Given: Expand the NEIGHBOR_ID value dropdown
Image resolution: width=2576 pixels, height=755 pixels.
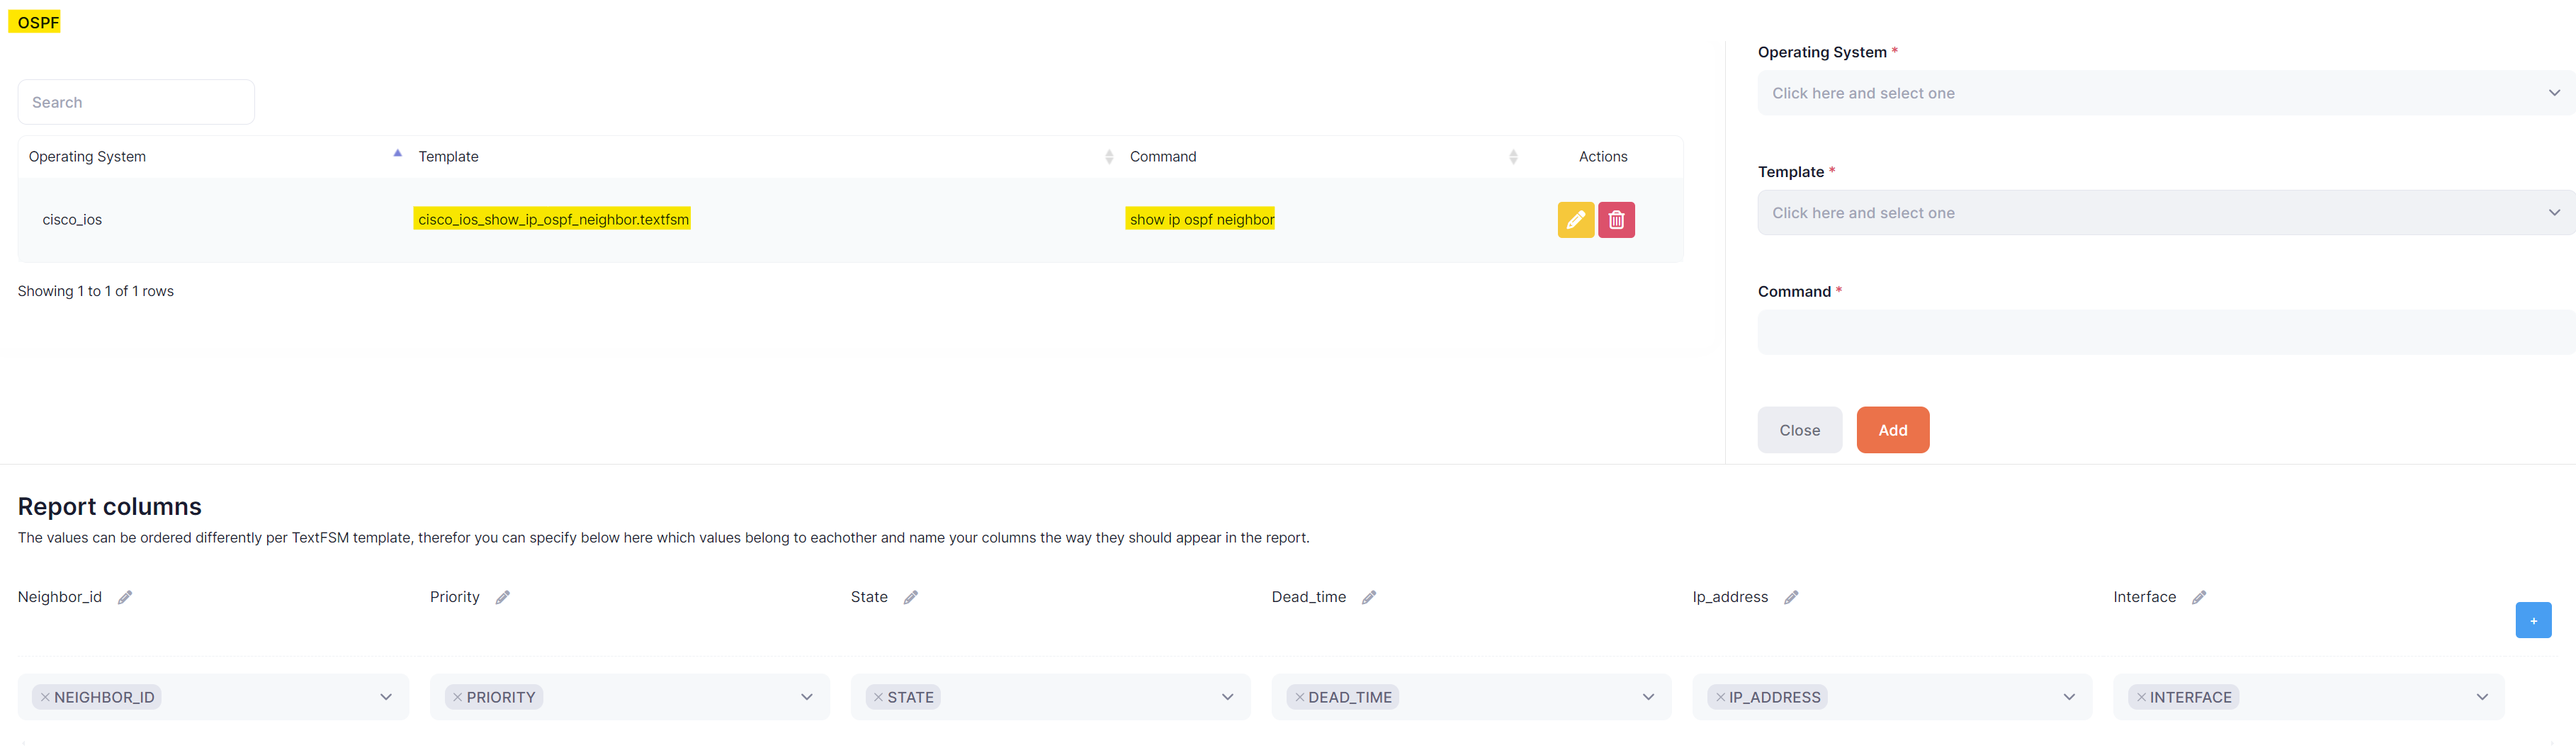Looking at the screenshot, I should click(386, 697).
